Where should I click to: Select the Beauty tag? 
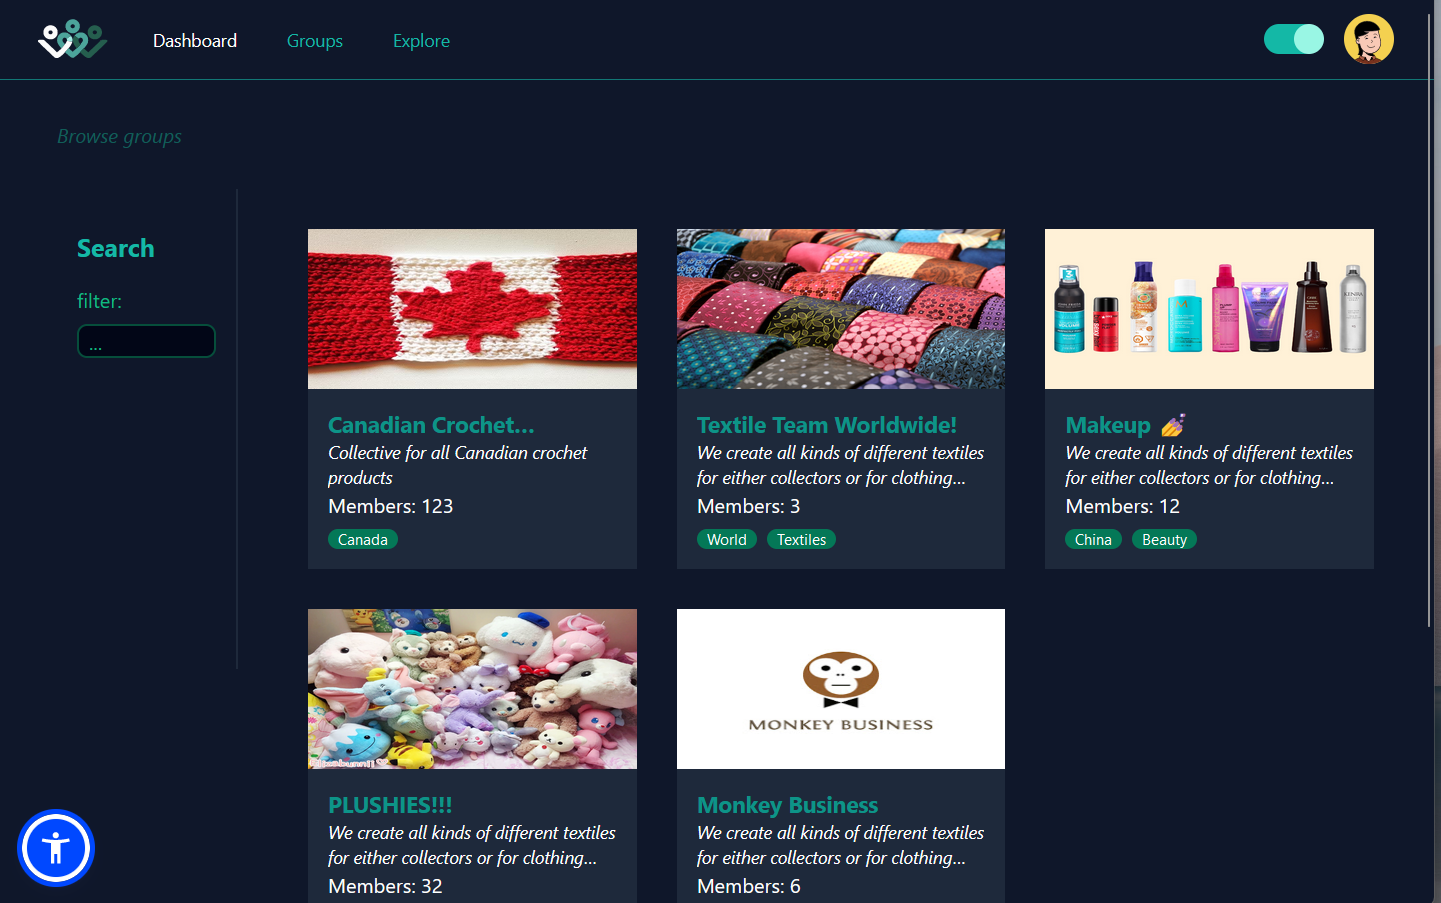[x=1164, y=539]
